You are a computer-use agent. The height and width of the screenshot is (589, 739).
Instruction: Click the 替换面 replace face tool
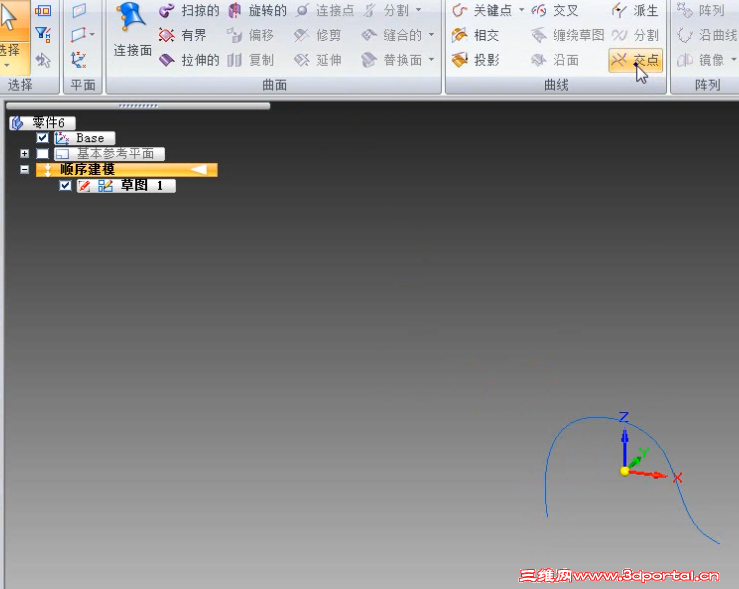click(x=392, y=60)
